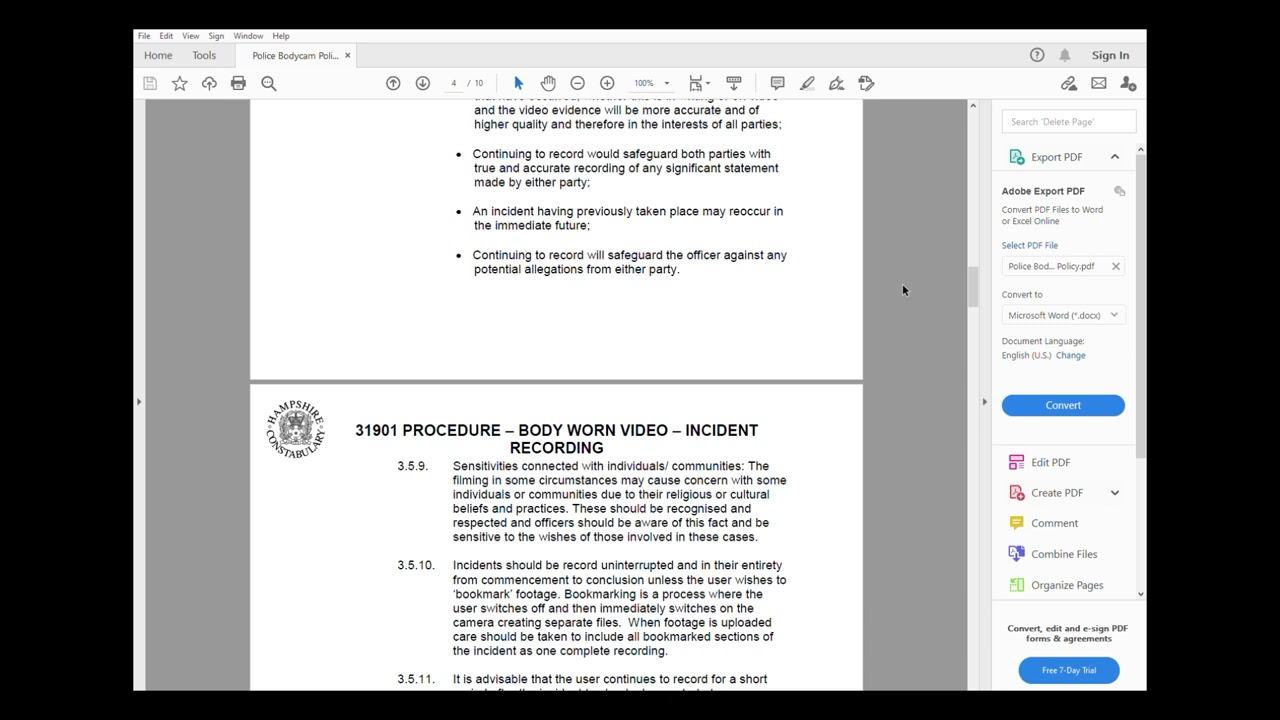Screen dimensions: 1280x720
Task: Remove the selected Police Bodycam Policy.pdf file
Action: (x=1116, y=266)
